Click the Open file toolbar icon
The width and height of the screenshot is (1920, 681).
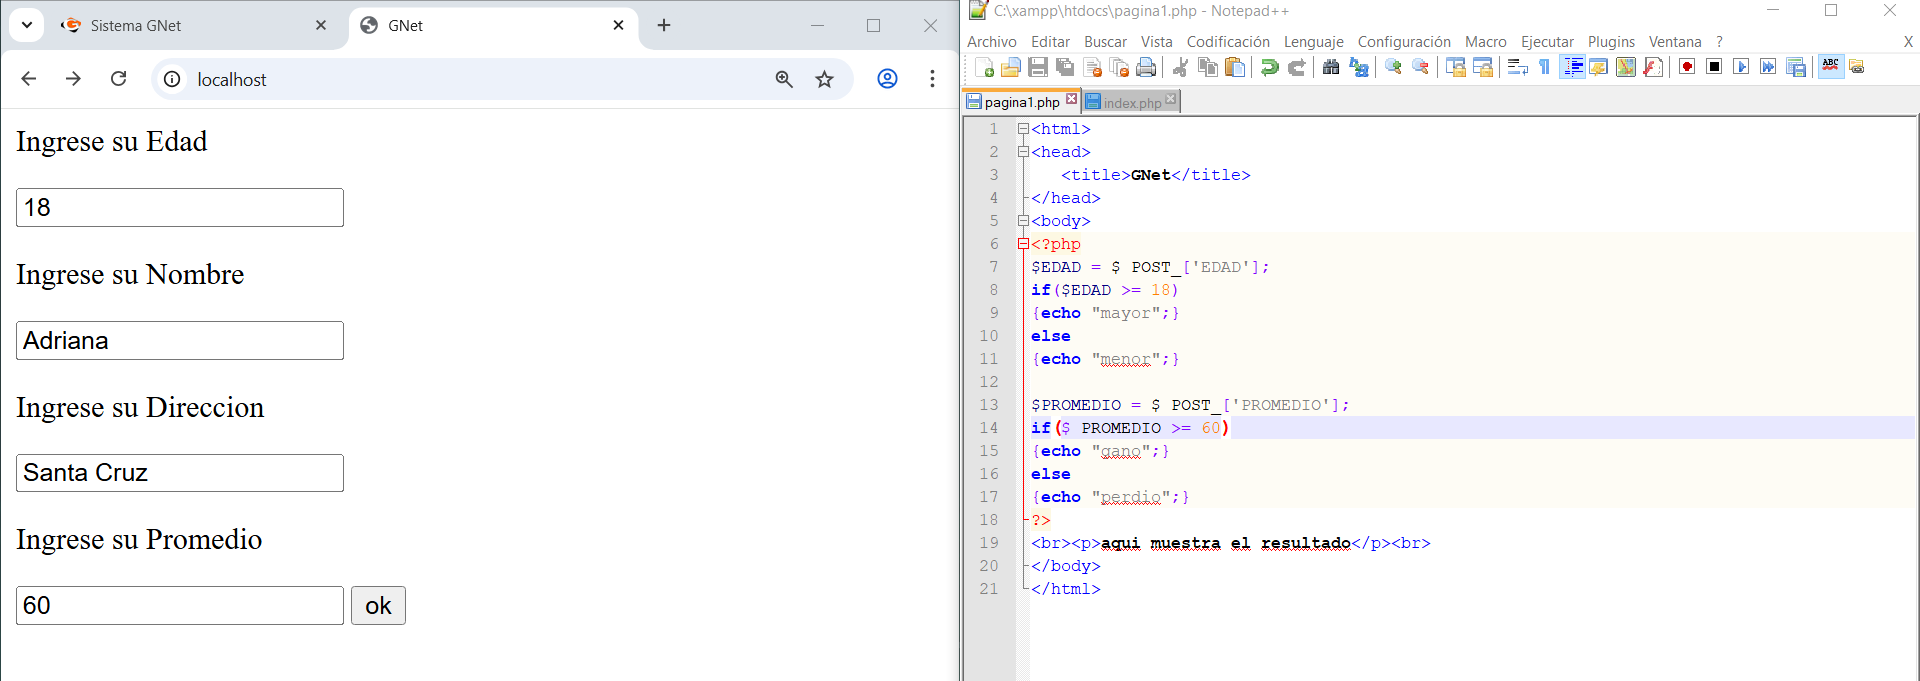1011,67
